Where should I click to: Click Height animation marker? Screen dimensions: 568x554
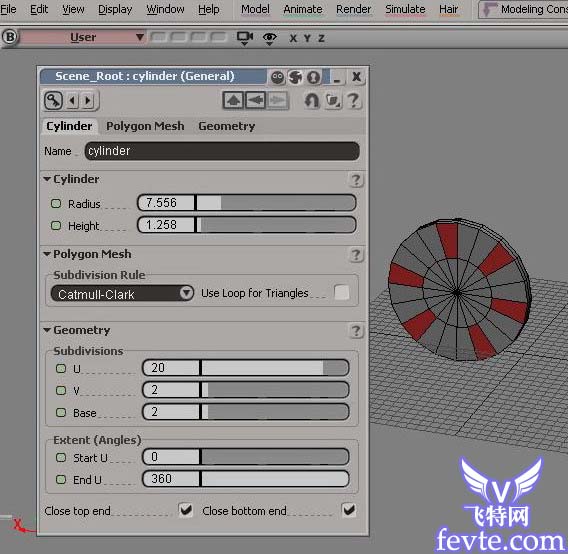click(x=56, y=225)
